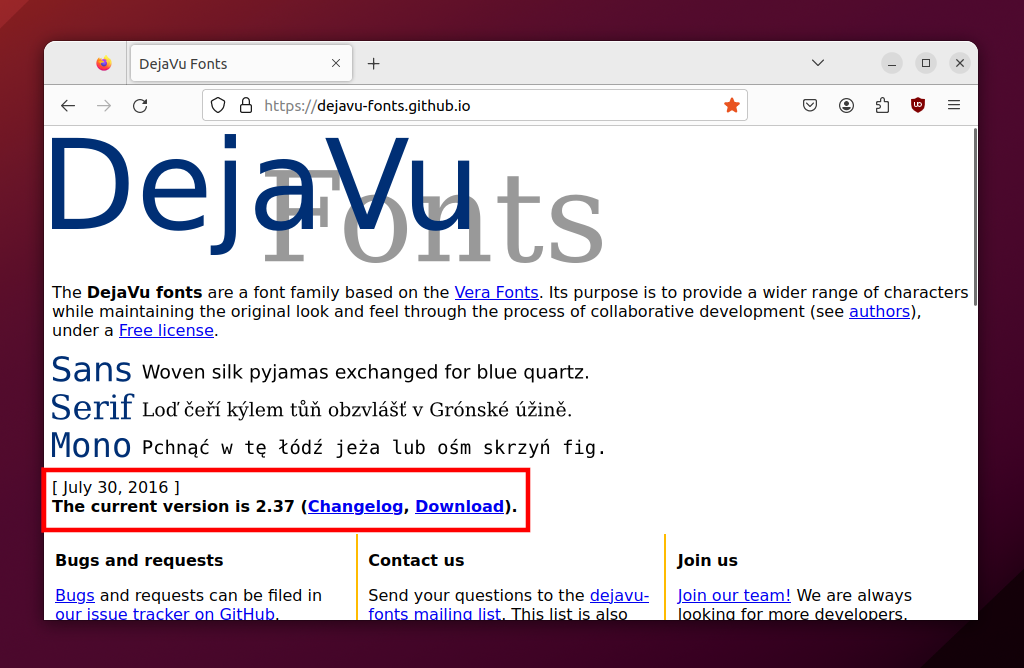The width and height of the screenshot is (1024, 668).
Task: Expand the list all tabs dropdown
Action: point(818,63)
